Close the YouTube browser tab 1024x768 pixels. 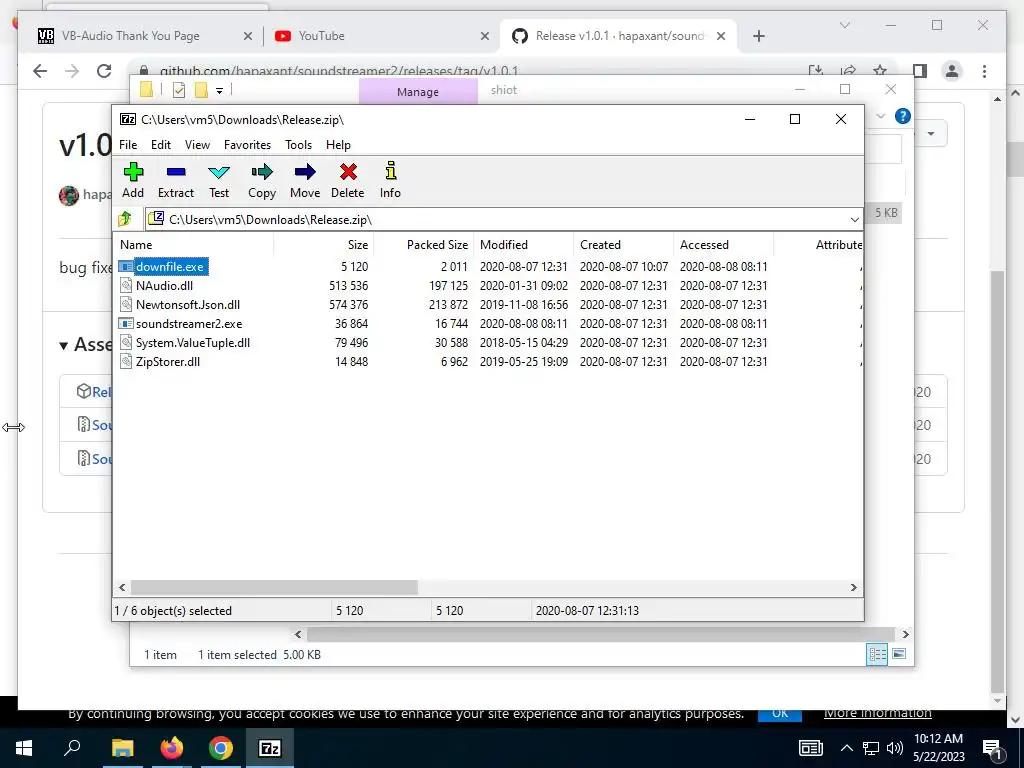(485, 36)
